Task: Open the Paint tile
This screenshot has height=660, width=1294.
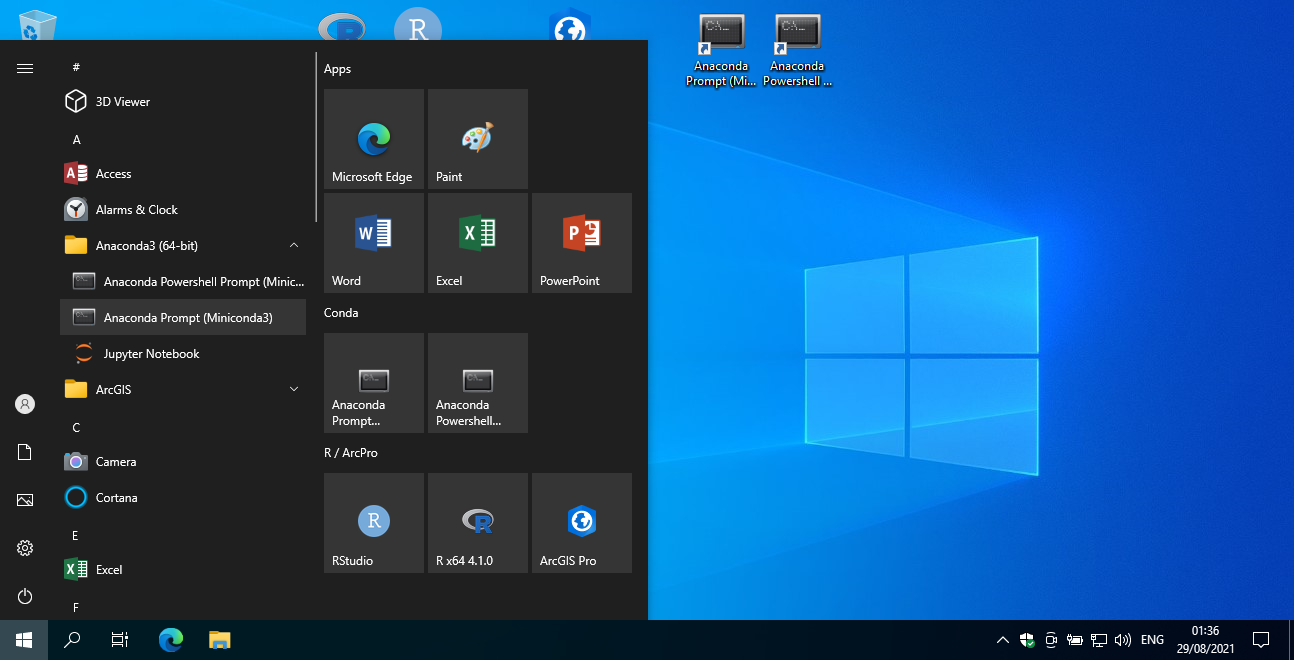Action: point(477,139)
